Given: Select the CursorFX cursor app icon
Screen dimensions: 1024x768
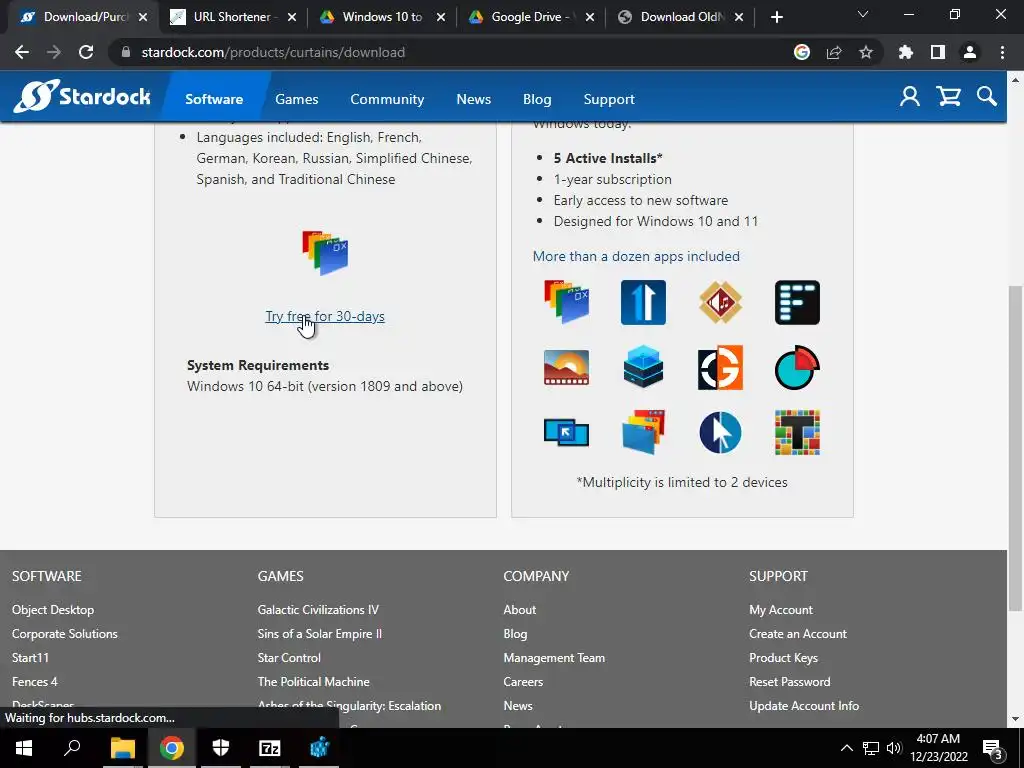Looking at the screenshot, I should tap(720, 432).
